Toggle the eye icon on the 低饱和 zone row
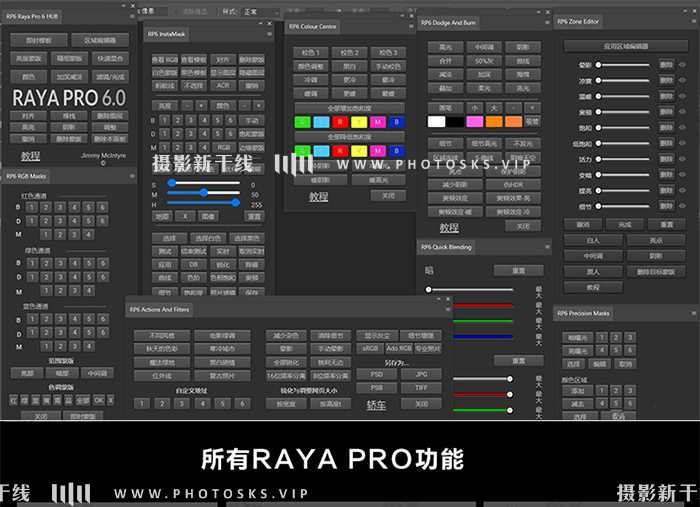This screenshot has height=507, width=700. (682, 143)
